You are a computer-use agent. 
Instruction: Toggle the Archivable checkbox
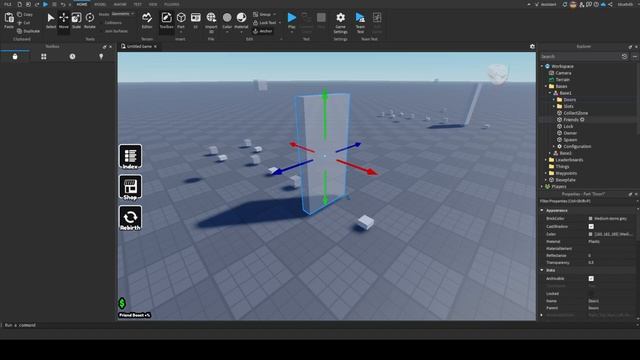(591, 278)
